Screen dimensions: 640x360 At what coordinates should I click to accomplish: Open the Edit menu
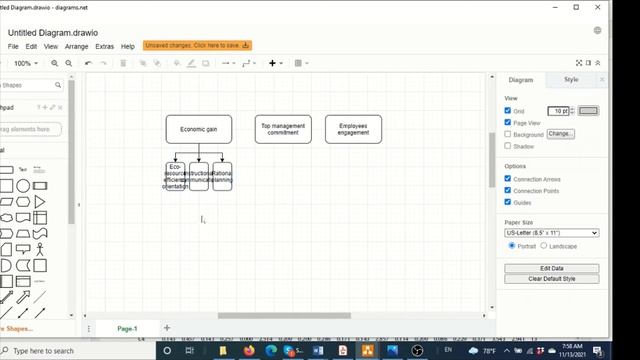(31, 47)
